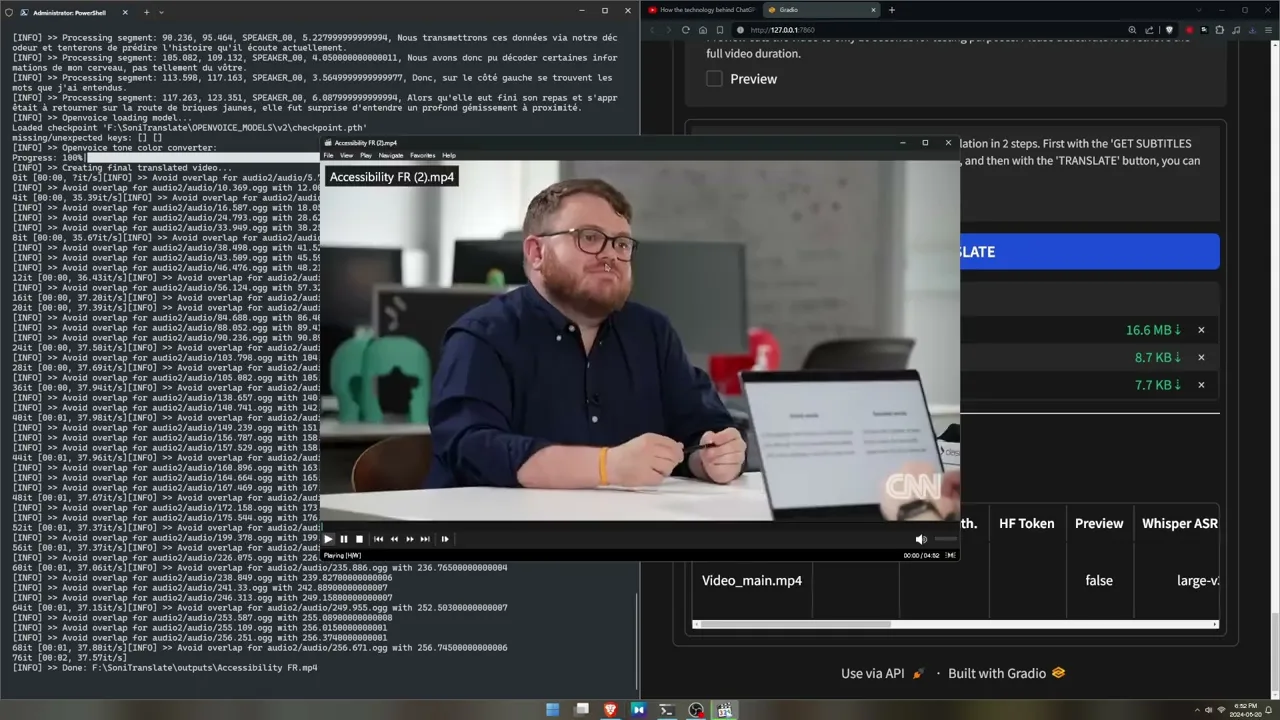Pause the Accessibility FR video
This screenshot has width=1280, height=720.
pyautogui.click(x=344, y=539)
